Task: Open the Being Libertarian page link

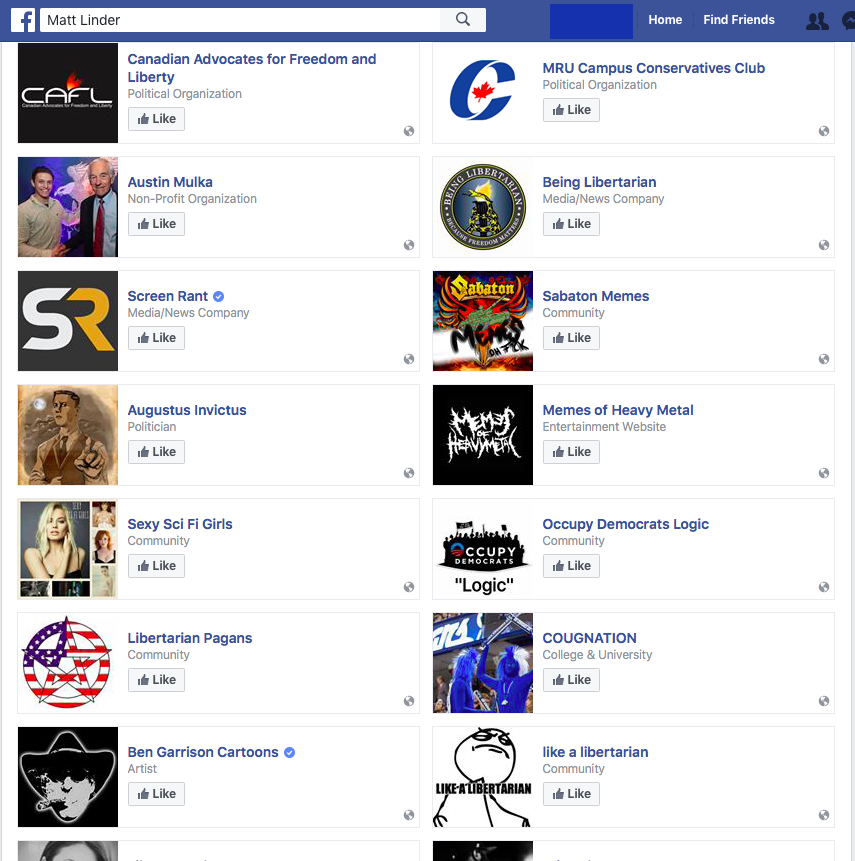Action: (599, 182)
